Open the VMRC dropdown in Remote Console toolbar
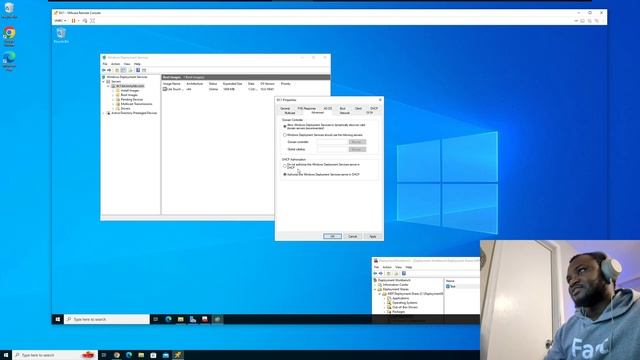 coord(60,20)
